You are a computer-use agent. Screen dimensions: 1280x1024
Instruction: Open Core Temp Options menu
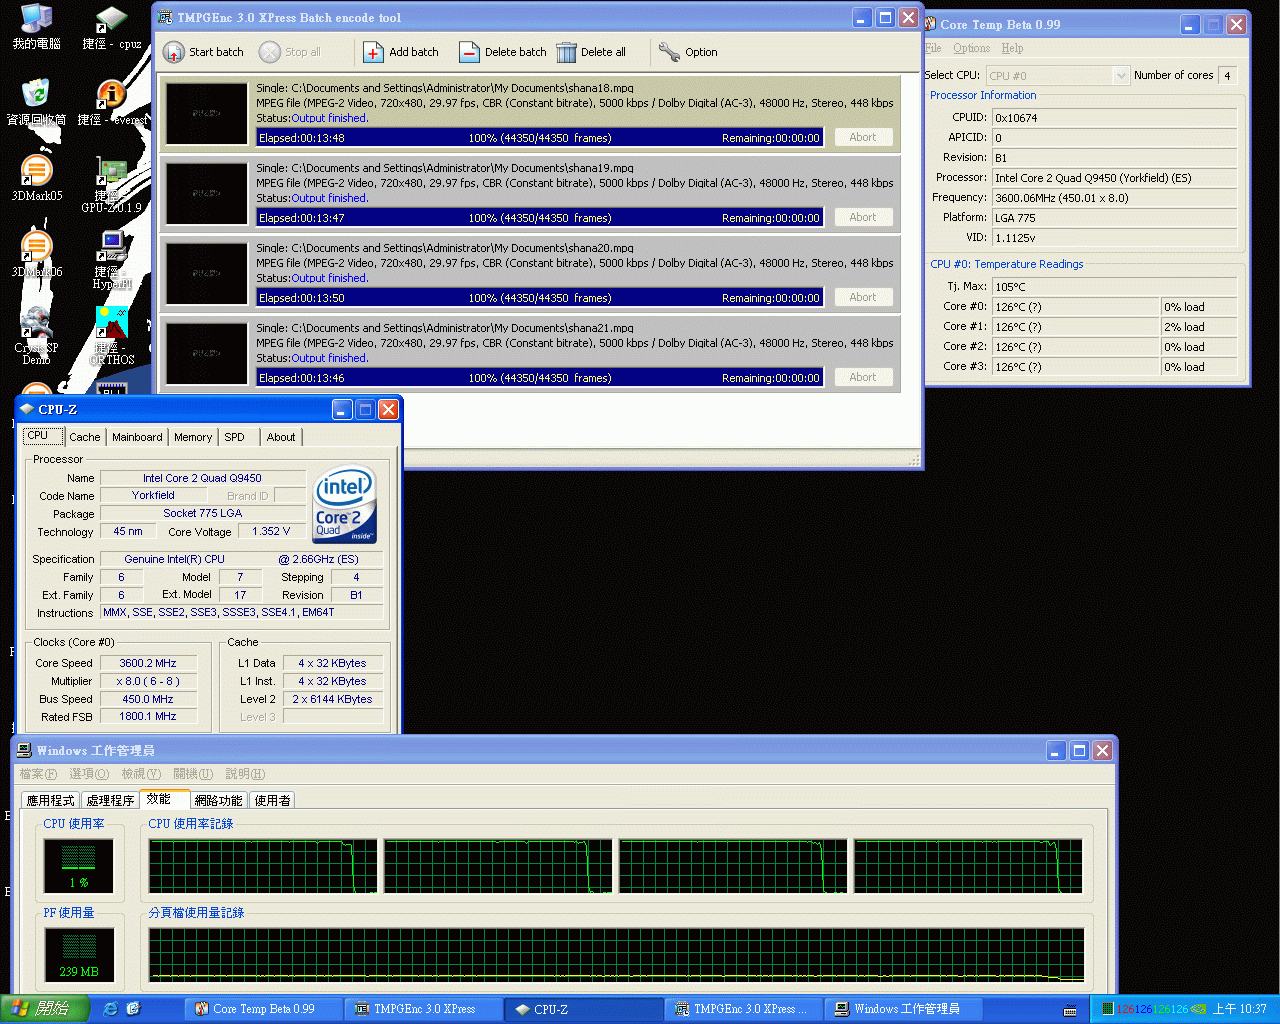coord(971,48)
